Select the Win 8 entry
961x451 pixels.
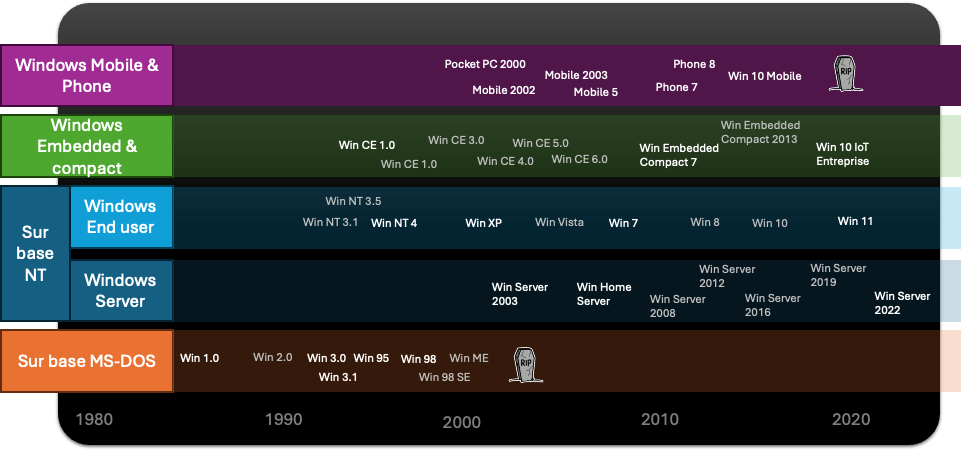click(x=705, y=222)
